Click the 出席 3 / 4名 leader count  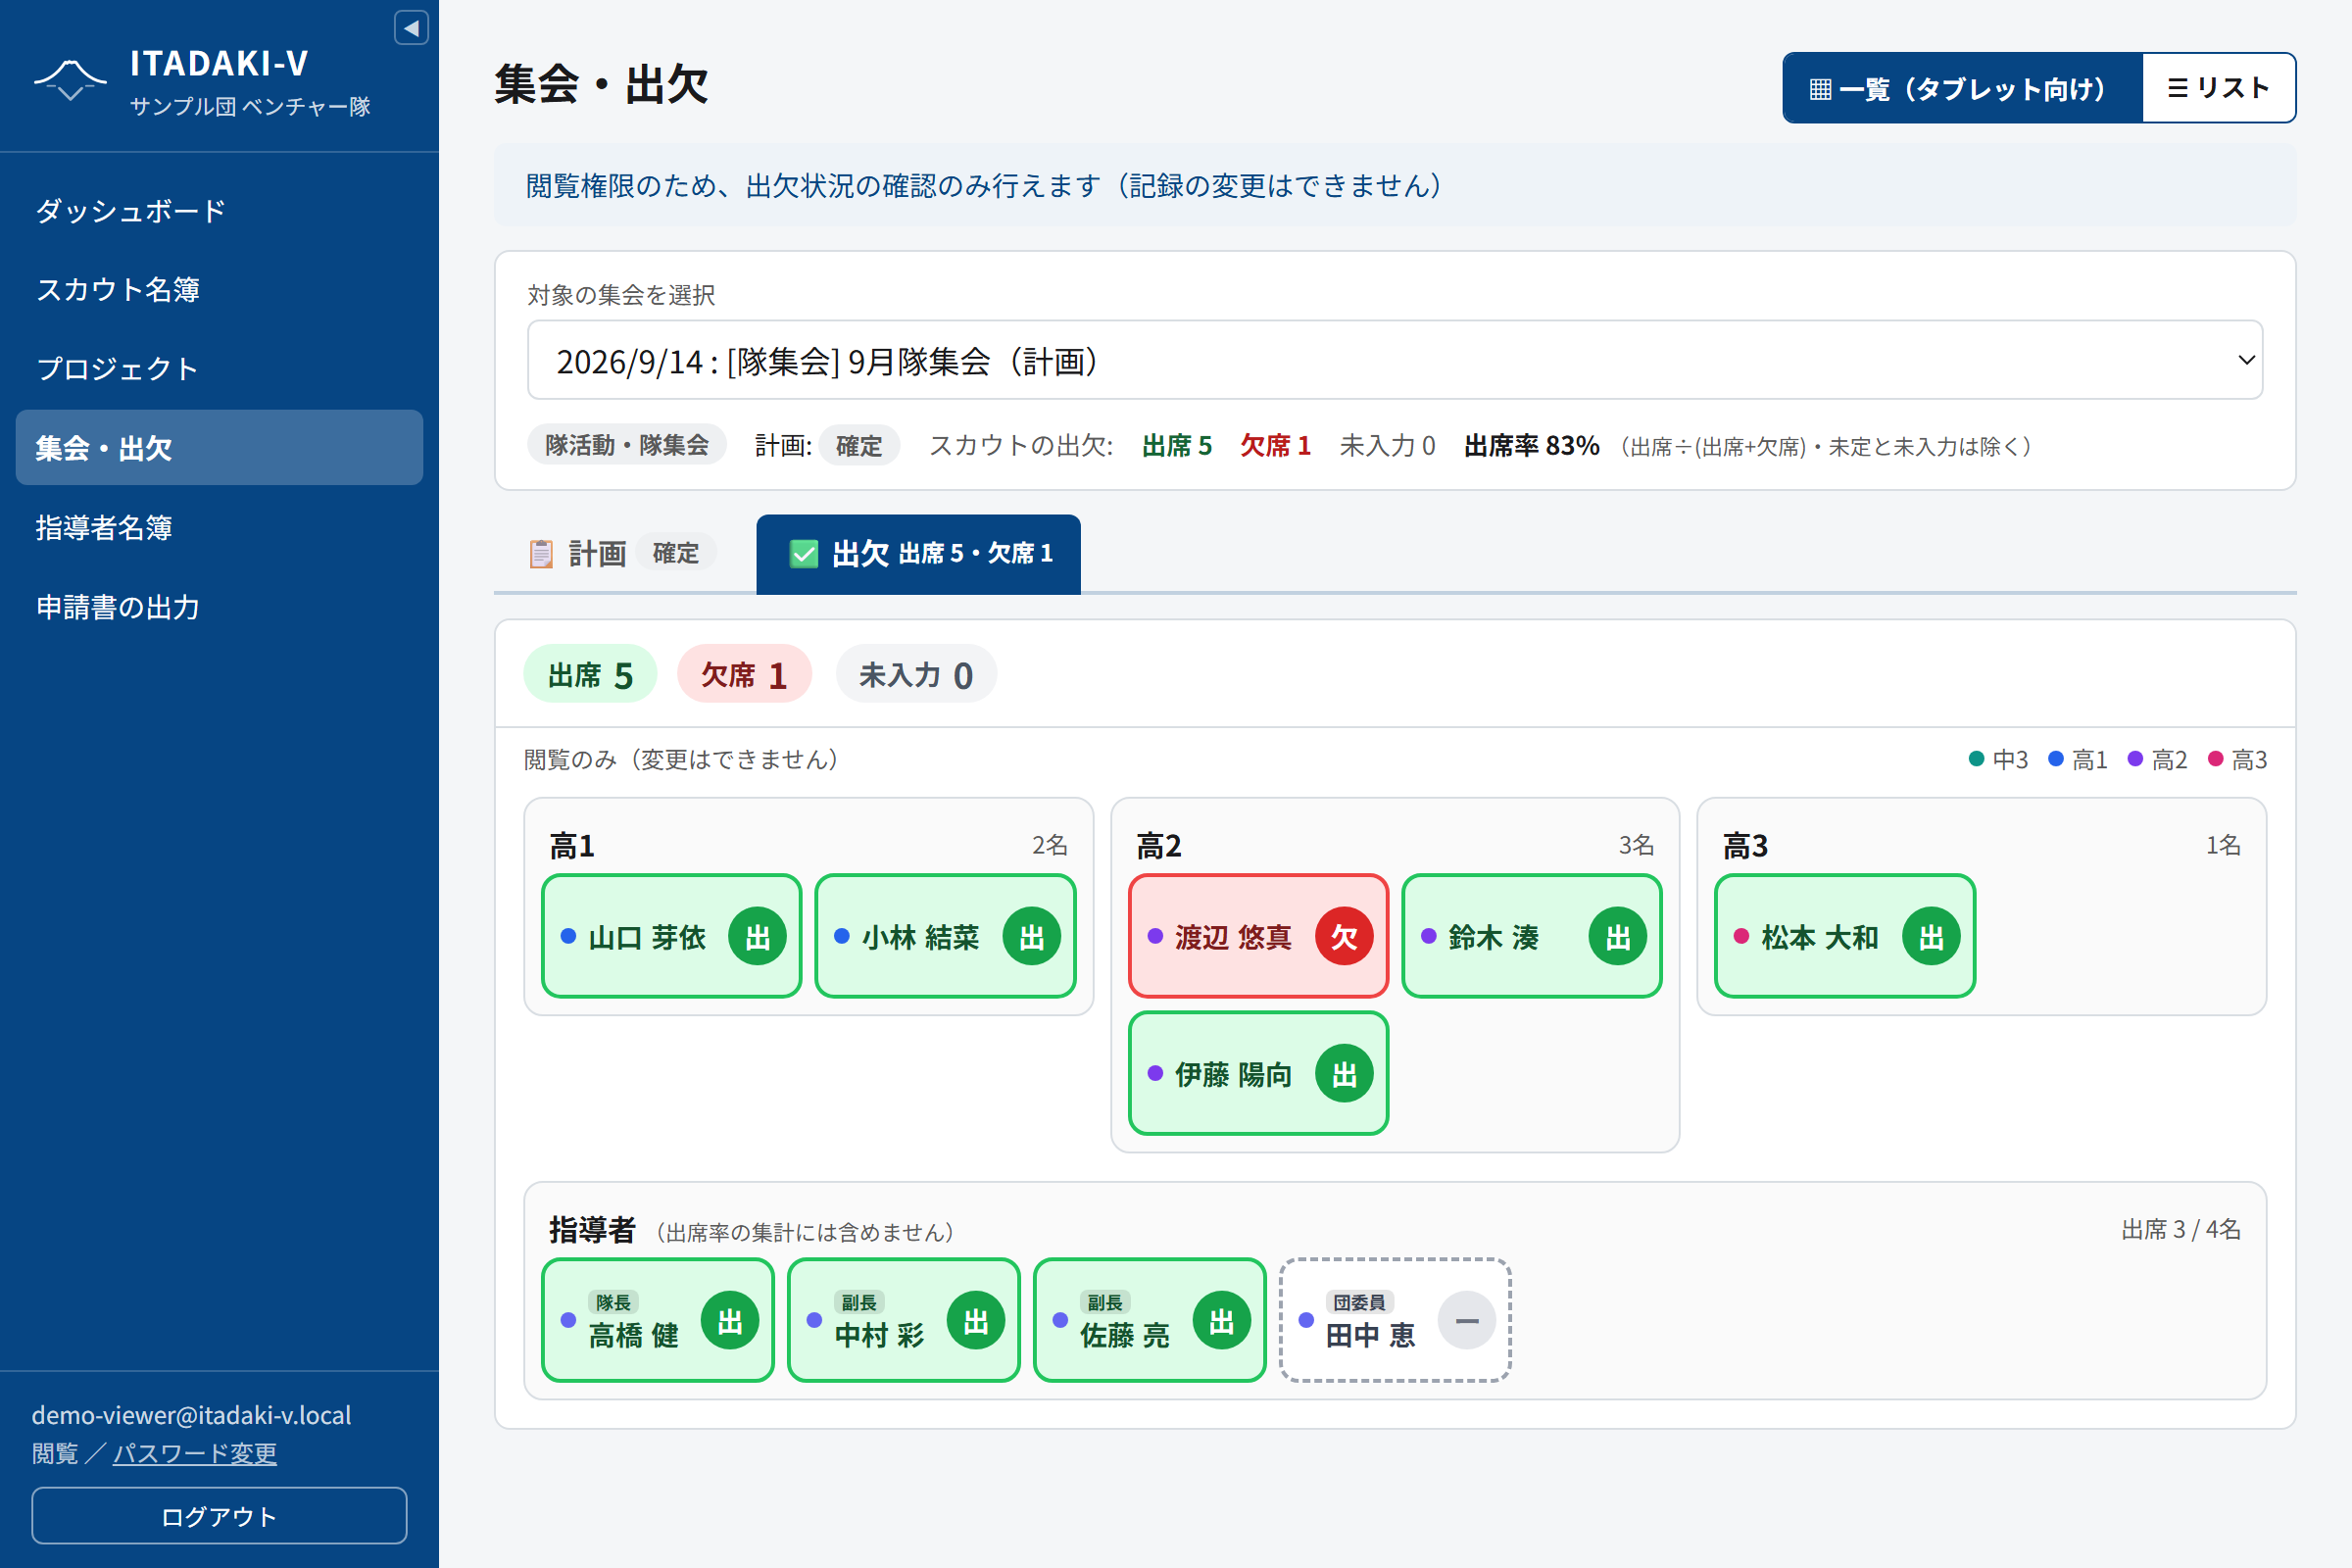[2181, 1229]
